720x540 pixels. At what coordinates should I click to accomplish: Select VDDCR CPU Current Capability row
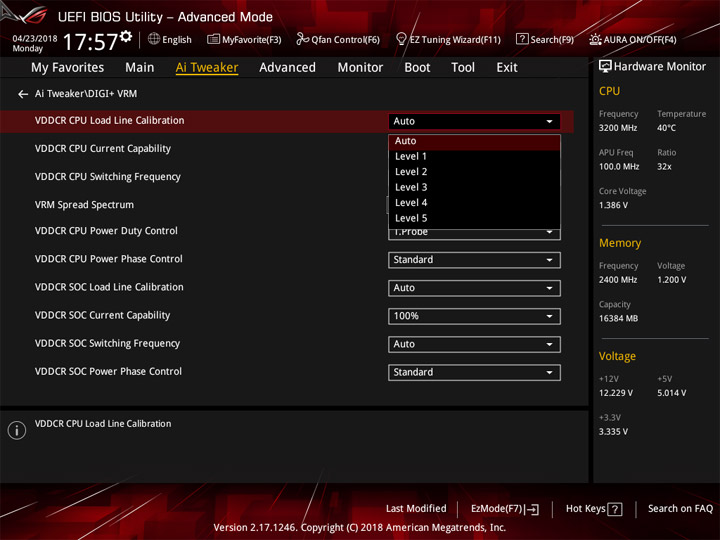click(x=103, y=149)
